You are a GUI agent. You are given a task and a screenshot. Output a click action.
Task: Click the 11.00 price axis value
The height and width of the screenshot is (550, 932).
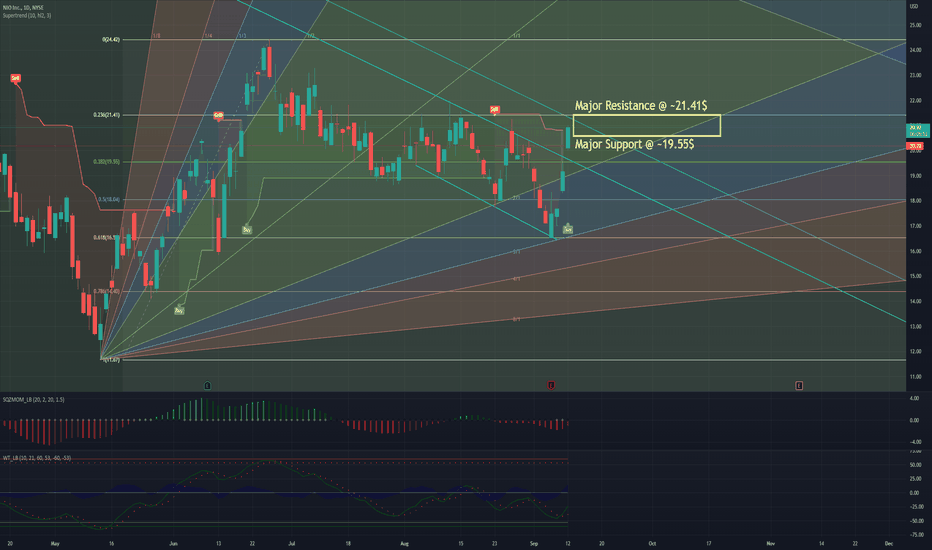[915, 377]
